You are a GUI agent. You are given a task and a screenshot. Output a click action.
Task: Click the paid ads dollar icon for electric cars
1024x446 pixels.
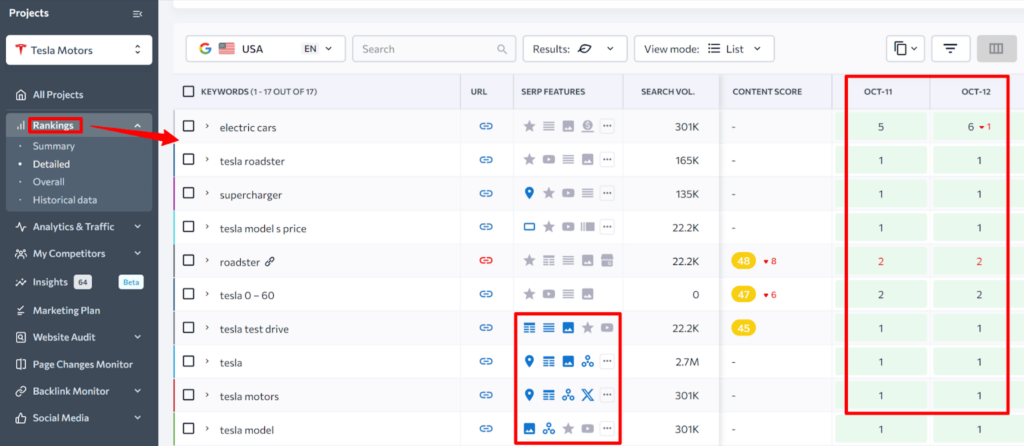coord(587,126)
